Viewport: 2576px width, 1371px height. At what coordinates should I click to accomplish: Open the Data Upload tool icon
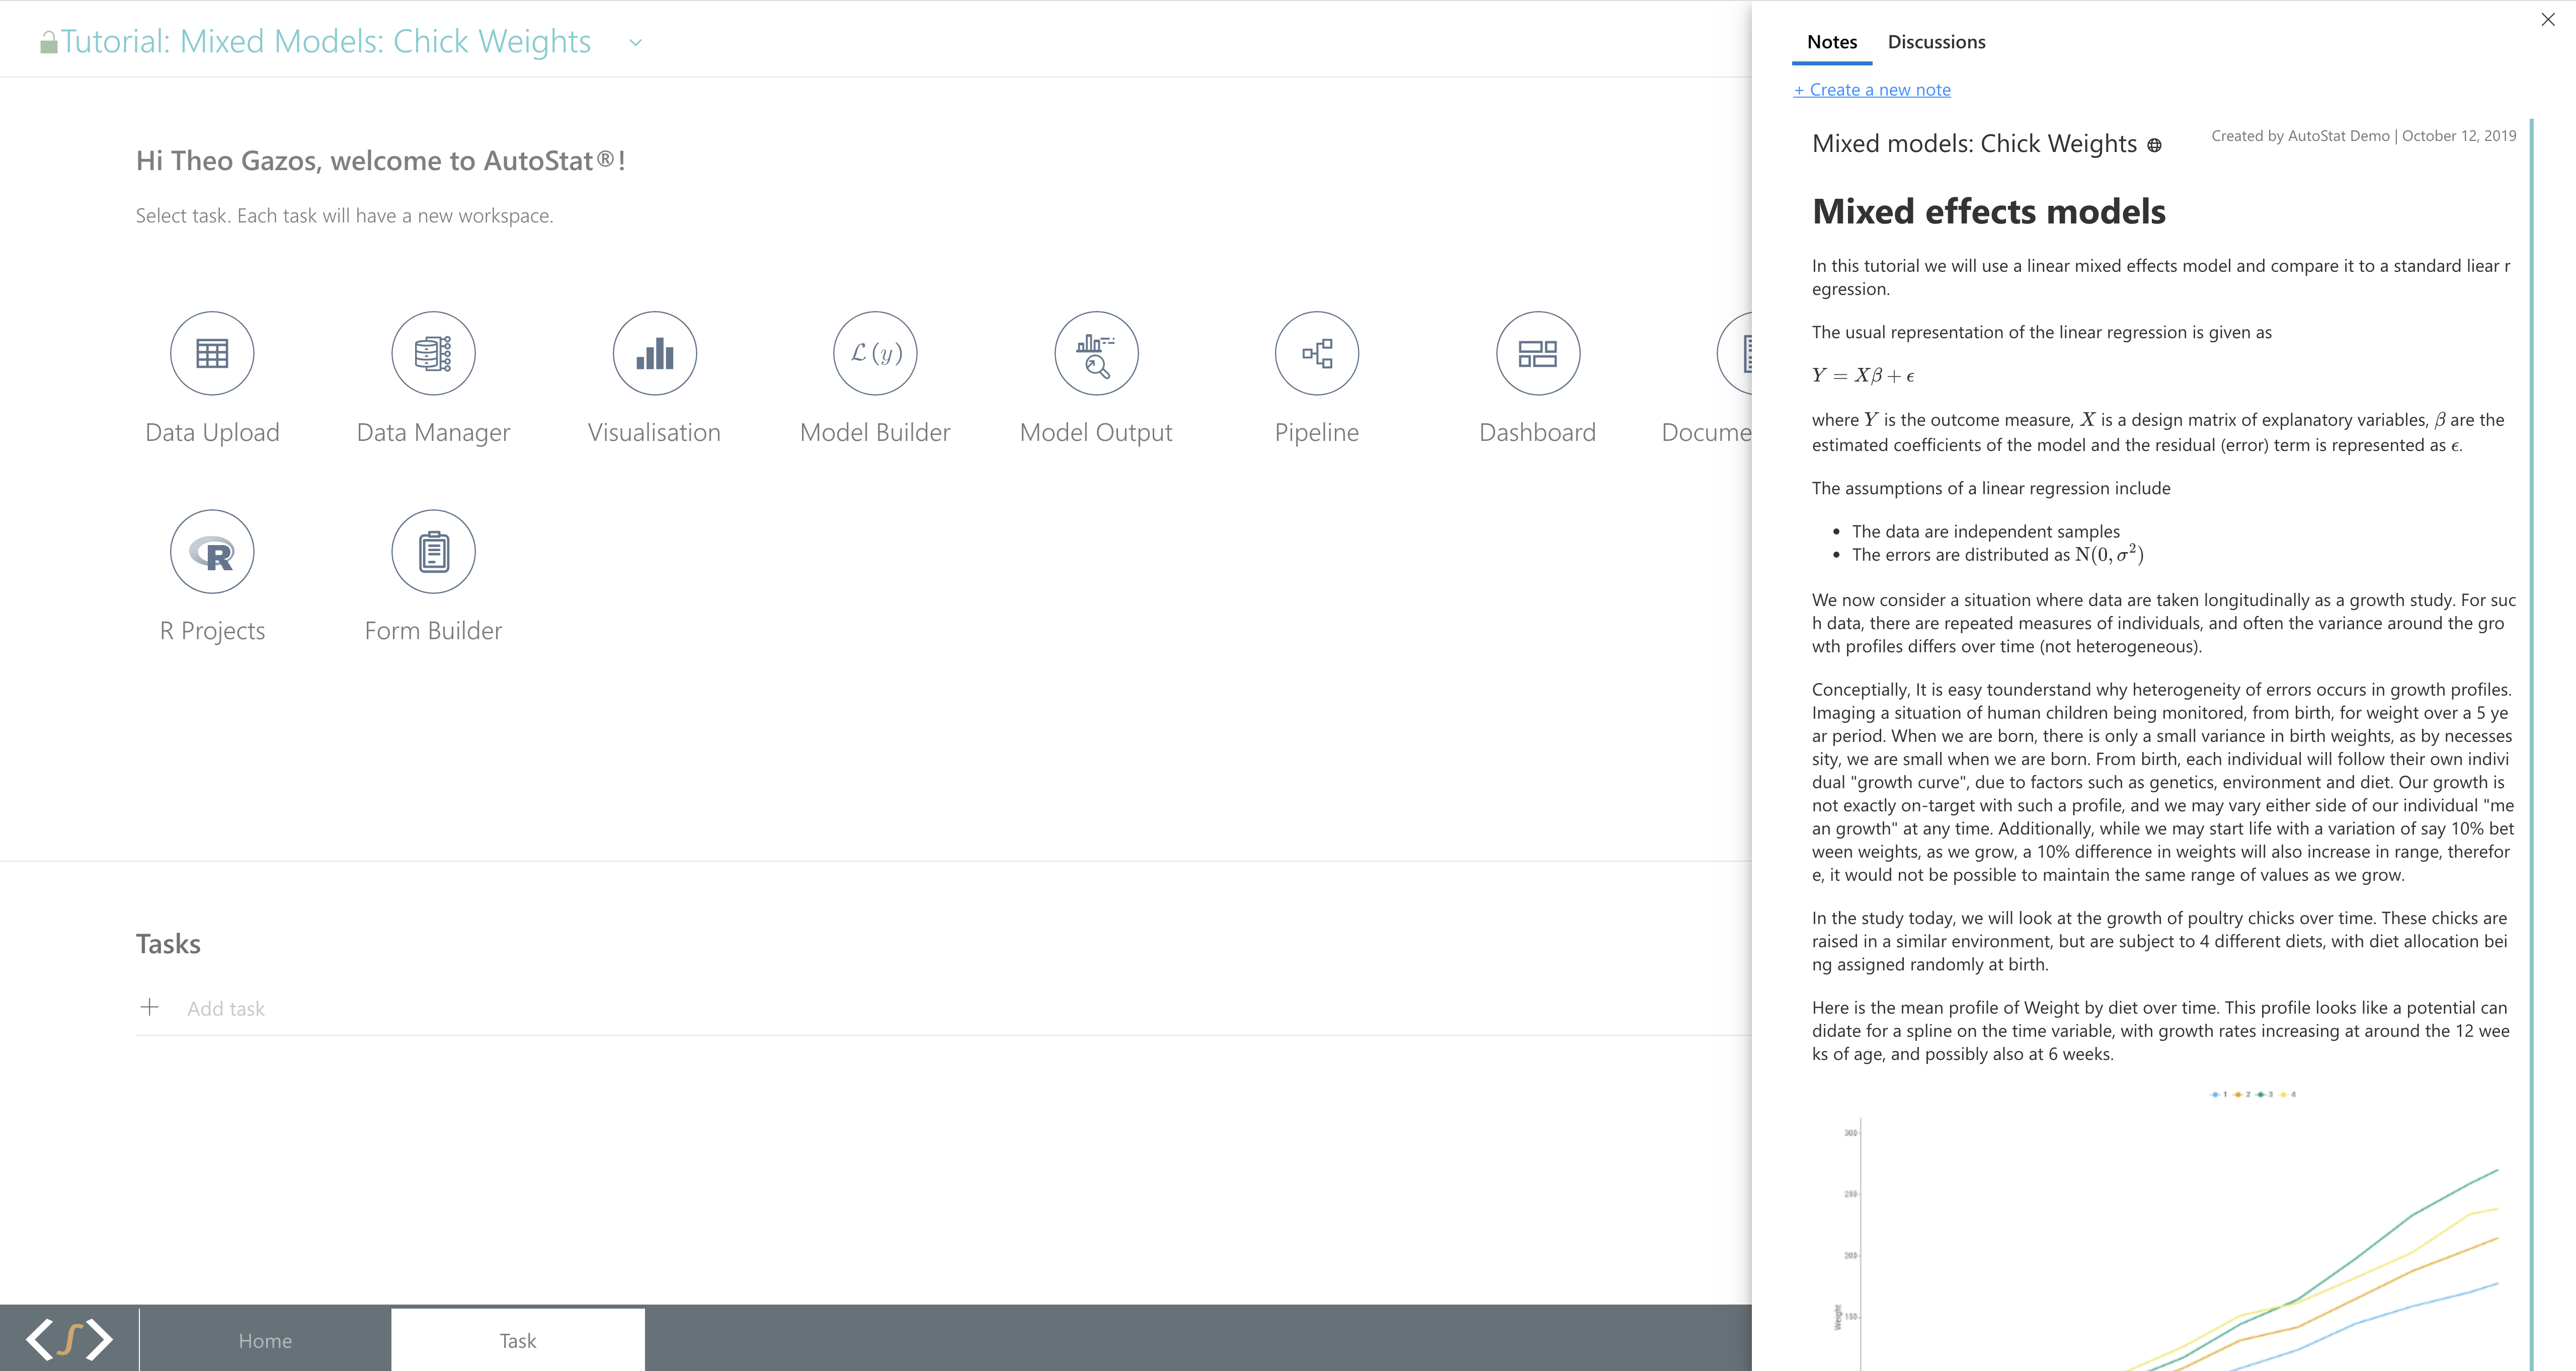(212, 353)
